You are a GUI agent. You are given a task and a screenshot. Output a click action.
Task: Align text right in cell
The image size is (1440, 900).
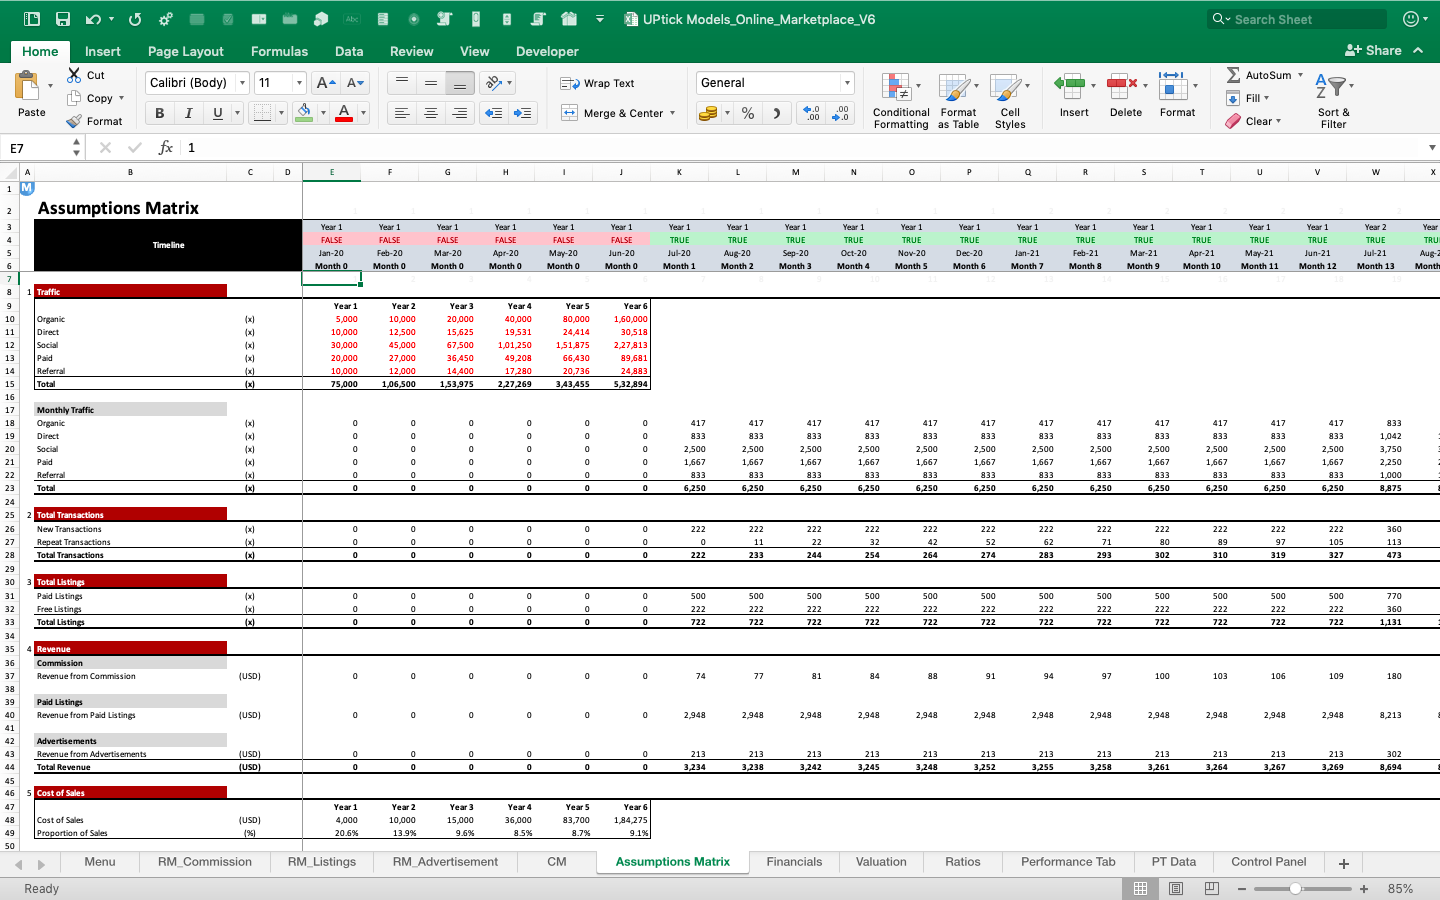460,113
